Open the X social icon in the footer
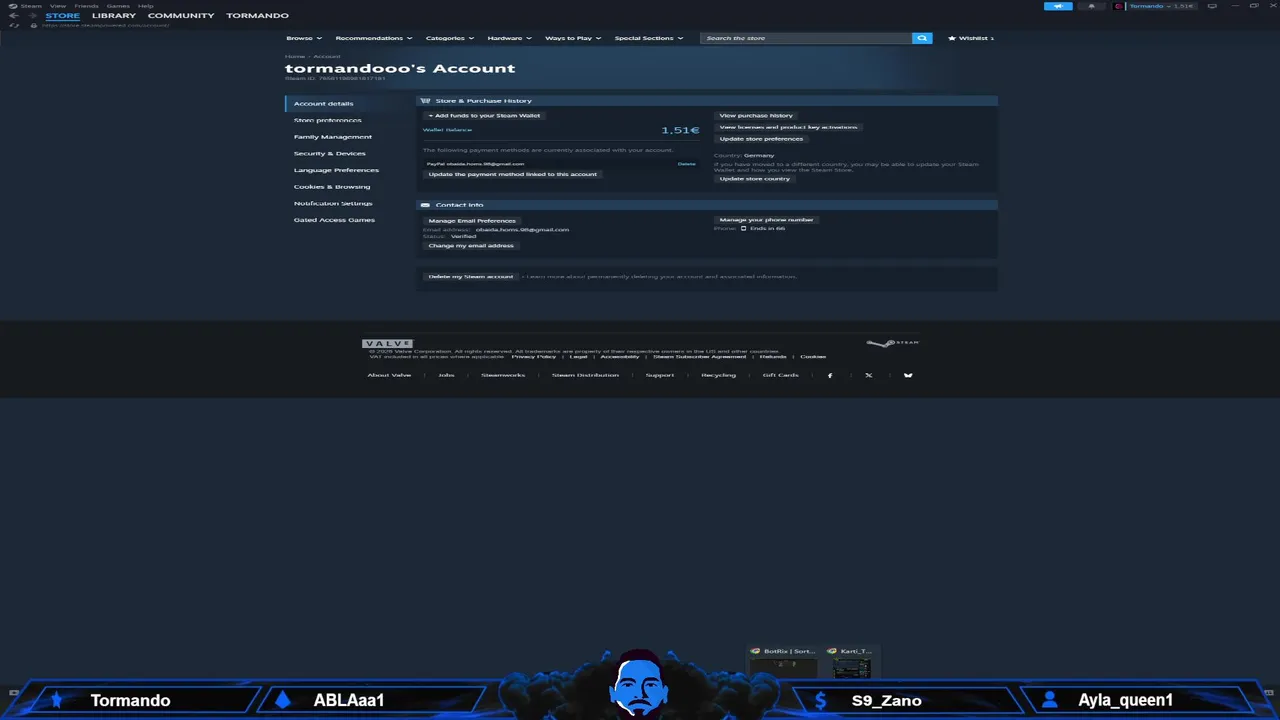Image resolution: width=1280 pixels, height=720 pixels. tap(868, 375)
